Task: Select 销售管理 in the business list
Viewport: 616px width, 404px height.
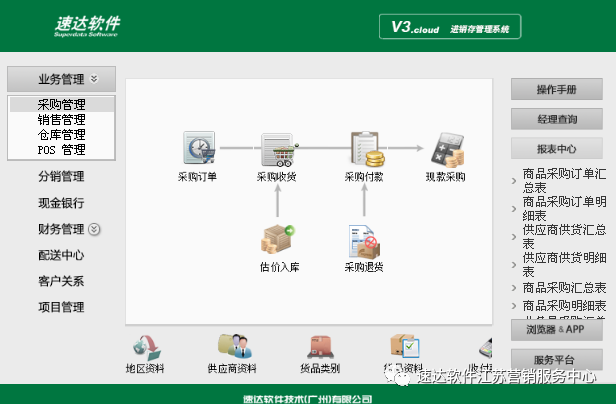Action: coord(62,119)
